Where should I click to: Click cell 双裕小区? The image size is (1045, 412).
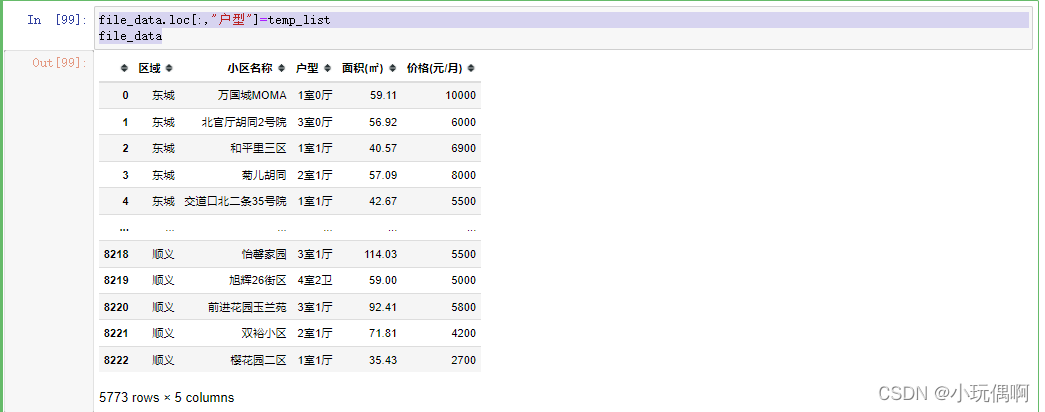[x=264, y=333]
